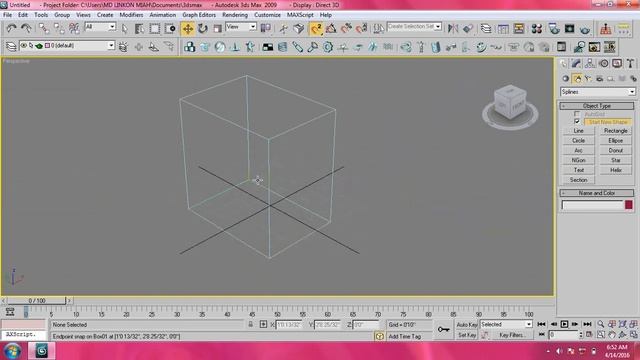Image resolution: width=640 pixels, height=360 pixels.
Task: Activate the Select and Rotate tool
Action: click(203, 29)
